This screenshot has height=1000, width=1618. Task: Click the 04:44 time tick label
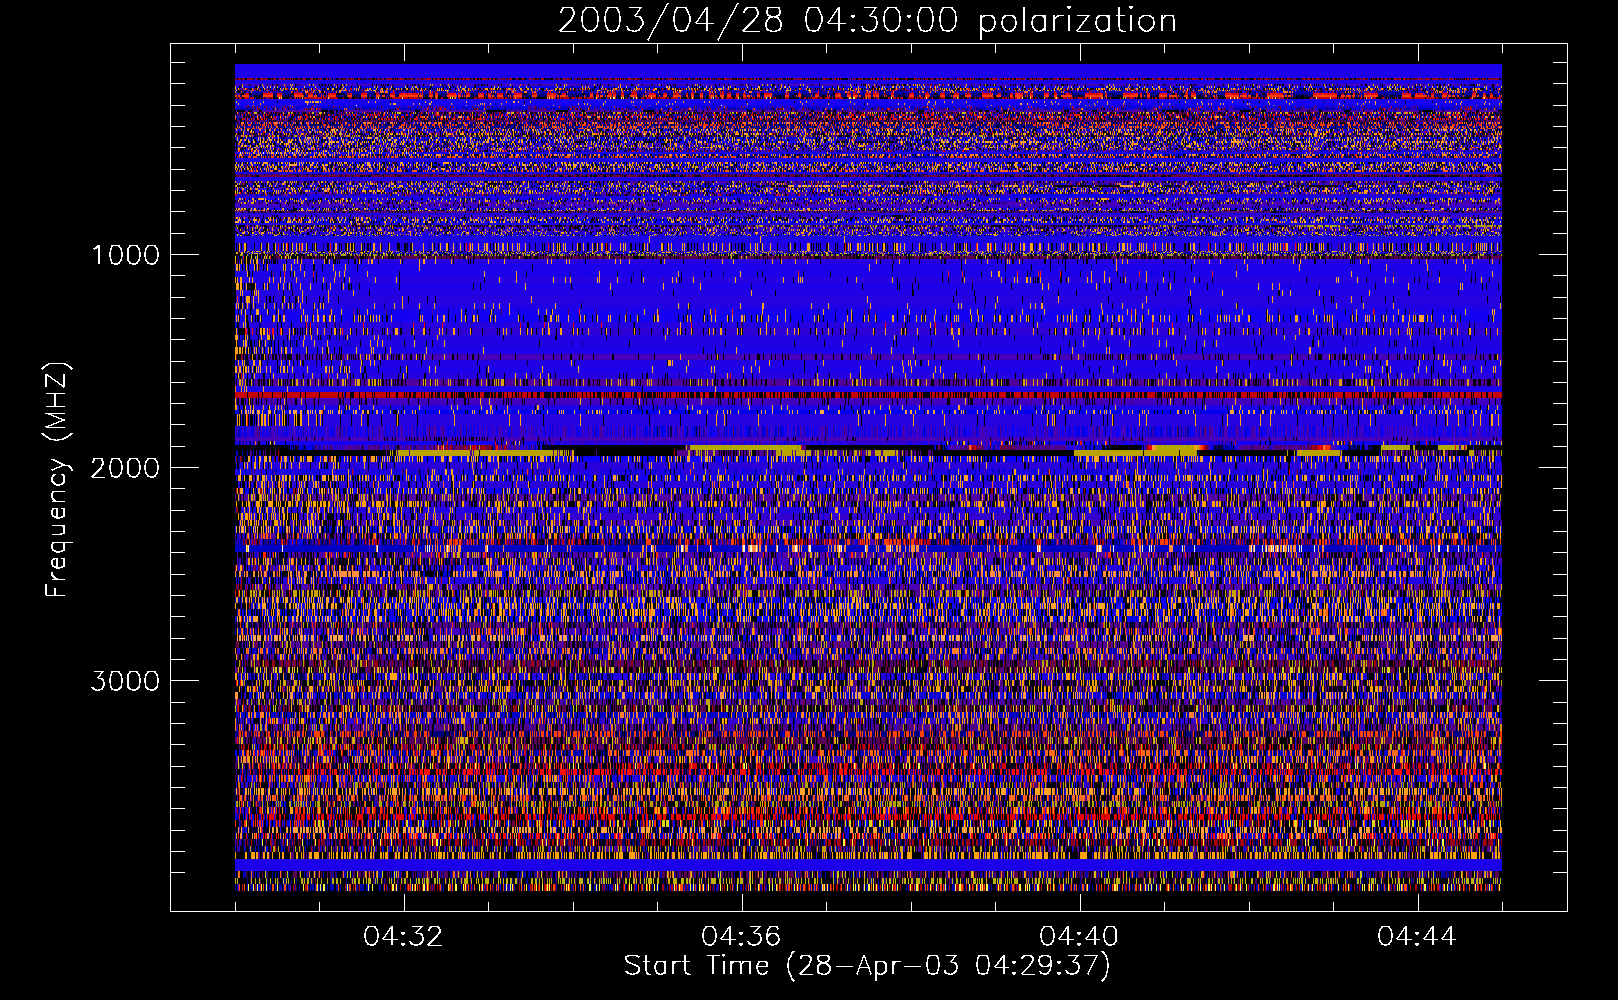click(1417, 937)
